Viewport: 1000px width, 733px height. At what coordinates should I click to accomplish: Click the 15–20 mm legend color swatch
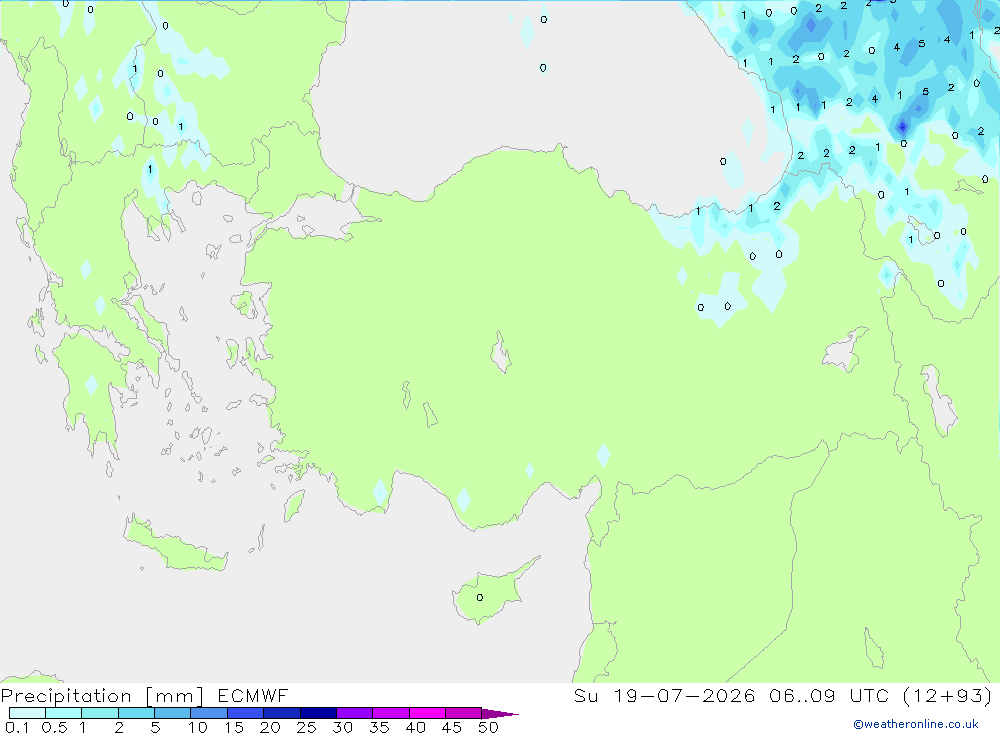click(x=246, y=713)
